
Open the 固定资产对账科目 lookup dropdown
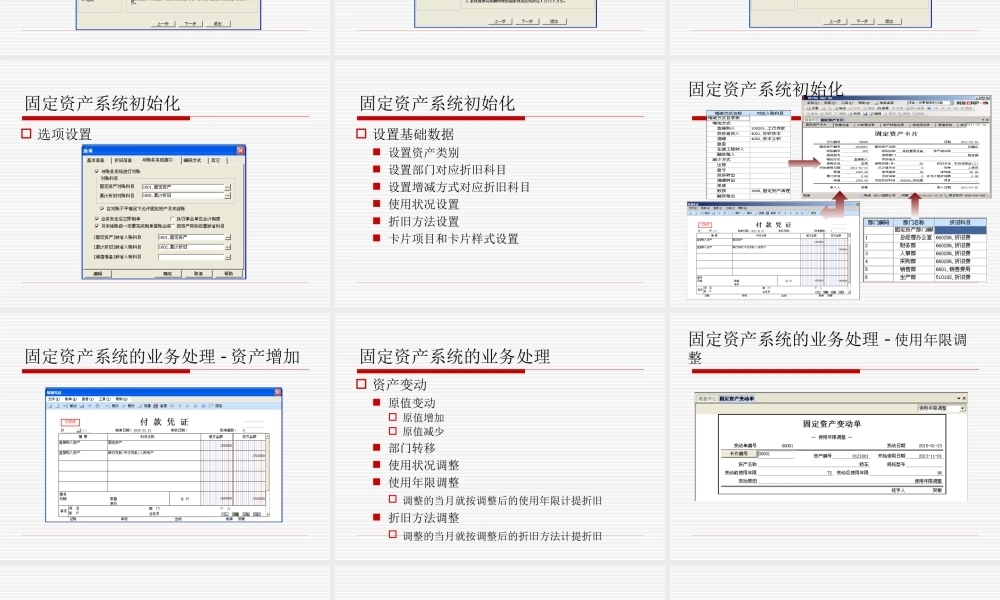227,187
